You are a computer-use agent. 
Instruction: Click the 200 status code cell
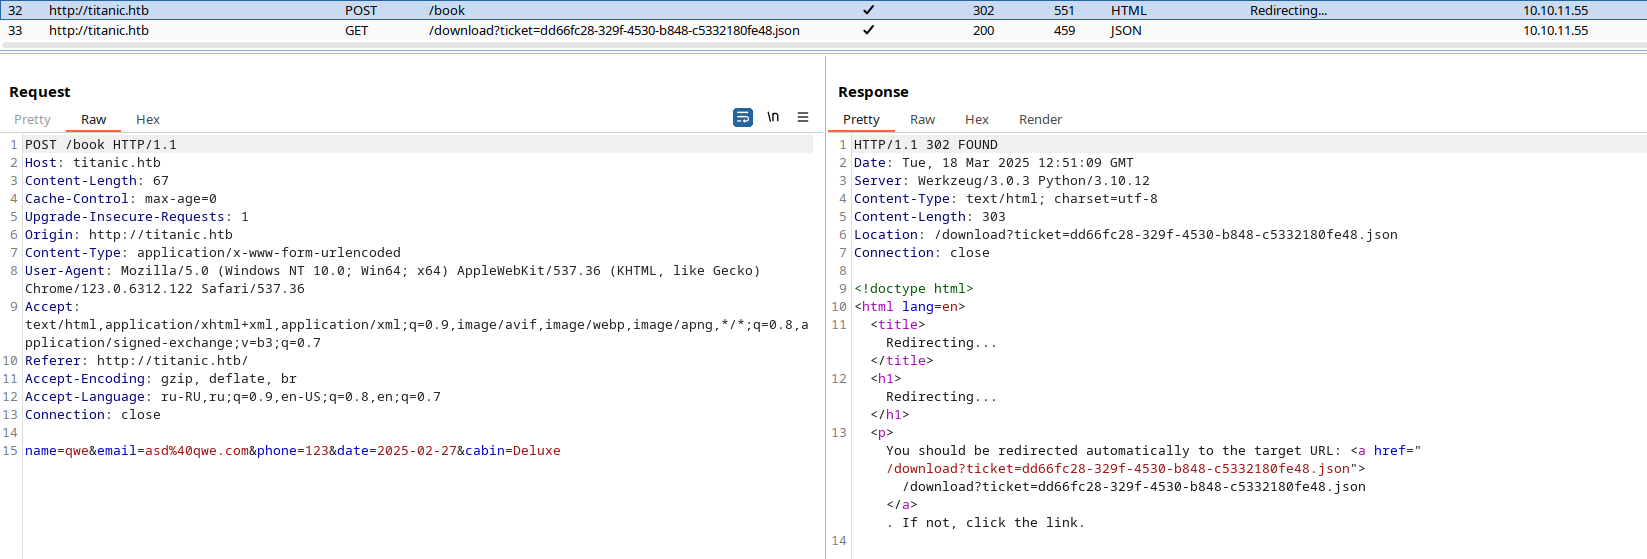click(x=984, y=30)
